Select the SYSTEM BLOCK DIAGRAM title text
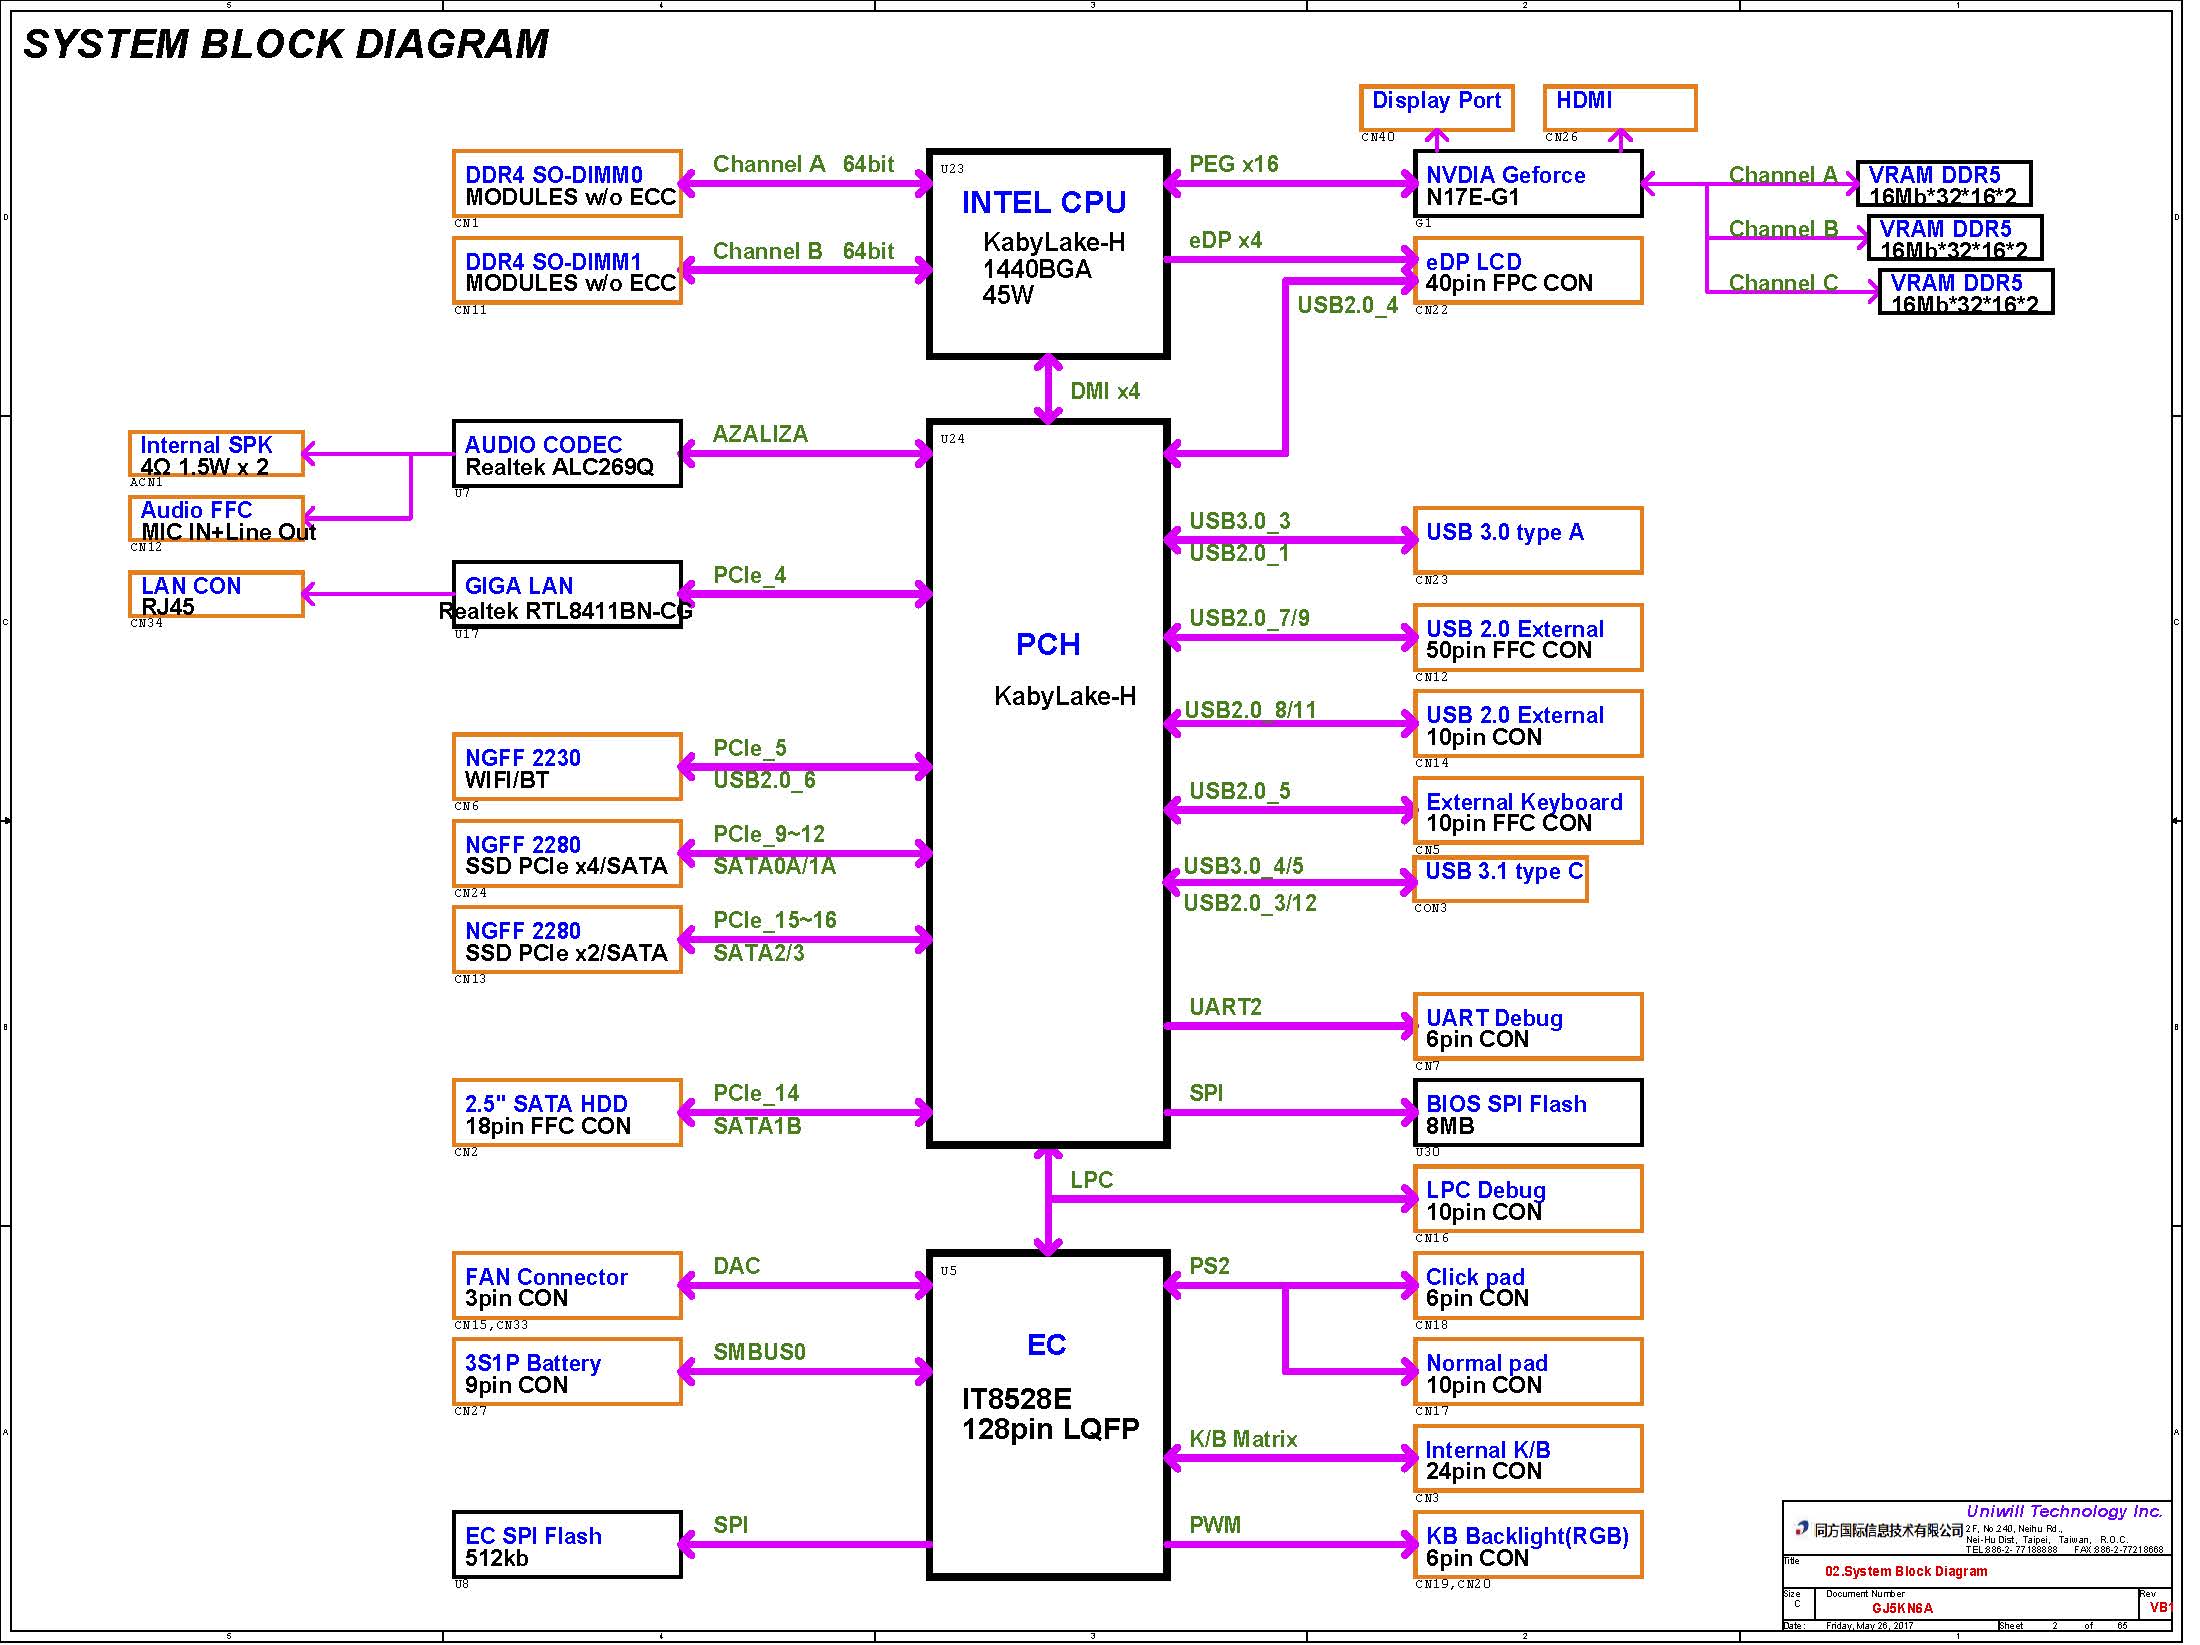 tap(286, 44)
